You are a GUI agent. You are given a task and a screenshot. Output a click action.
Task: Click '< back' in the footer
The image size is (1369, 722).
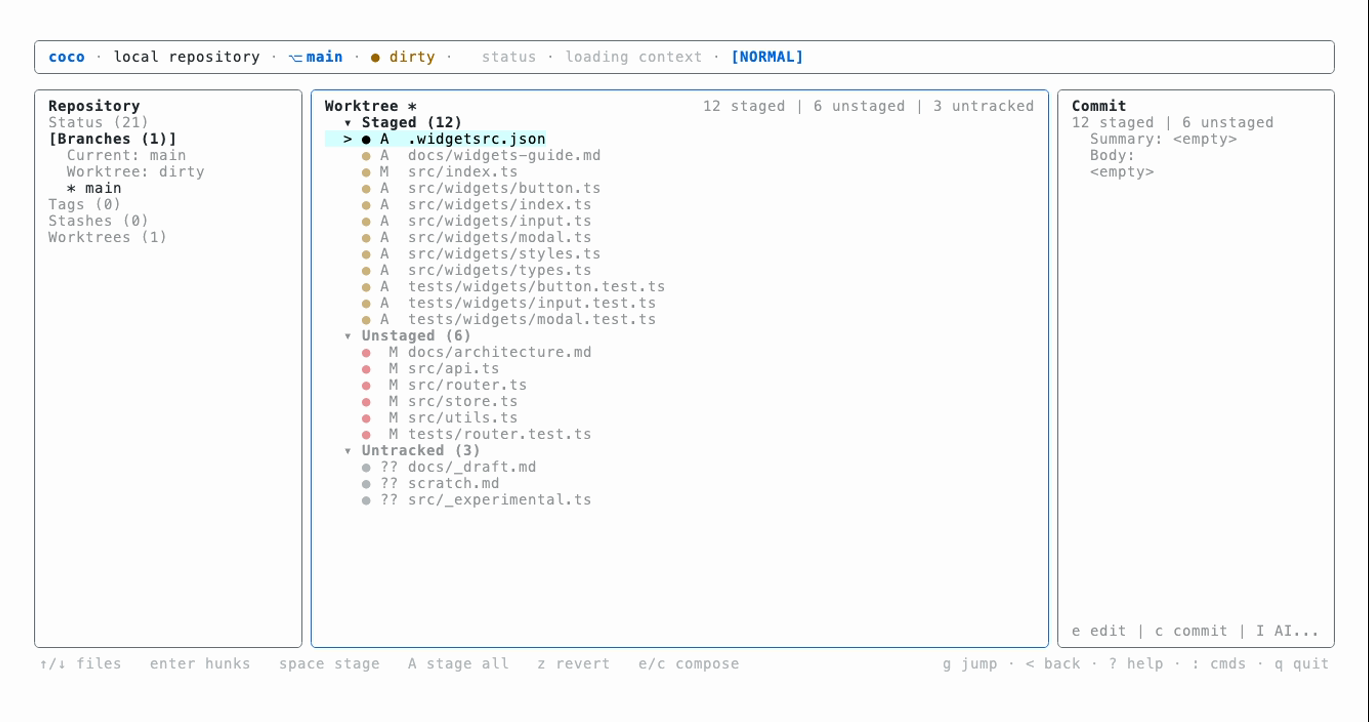click(1053, 664)
